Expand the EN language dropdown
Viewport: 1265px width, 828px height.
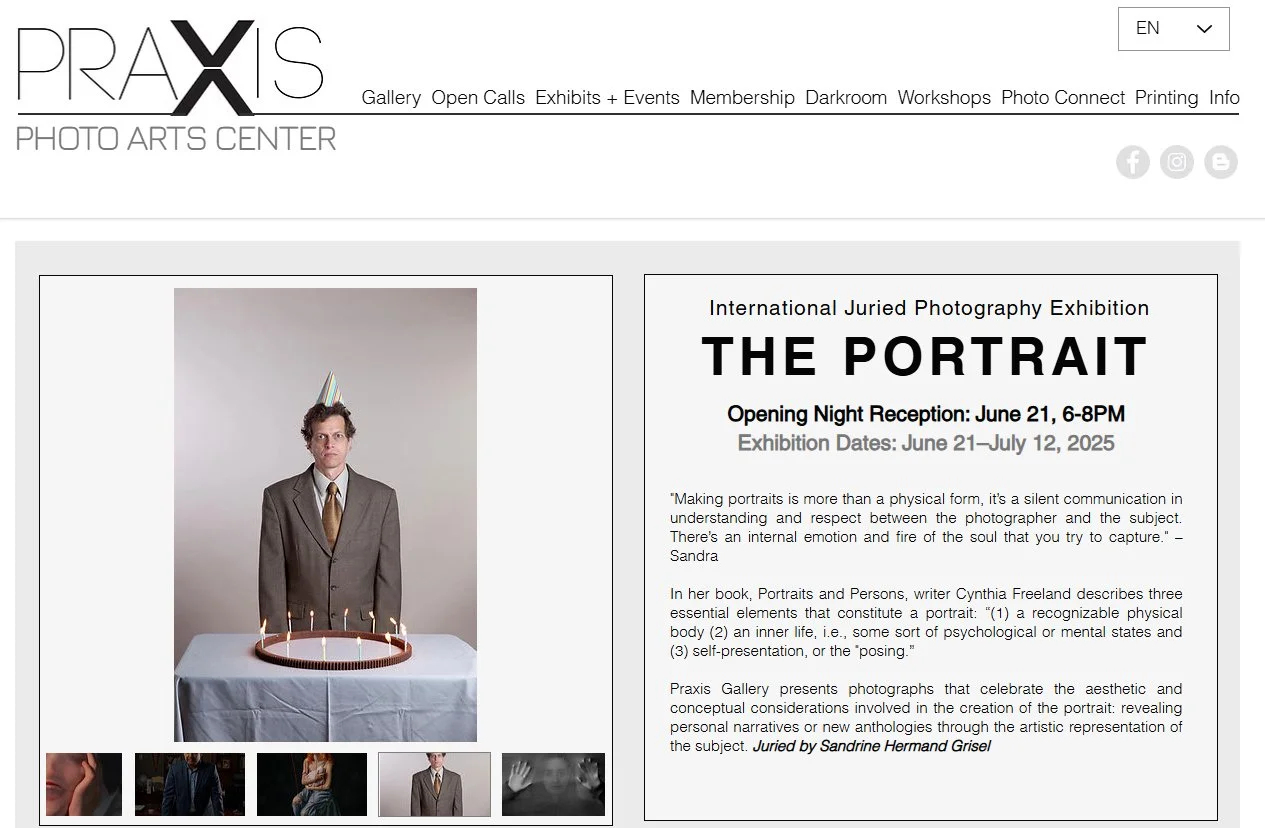click(1173, 29)
